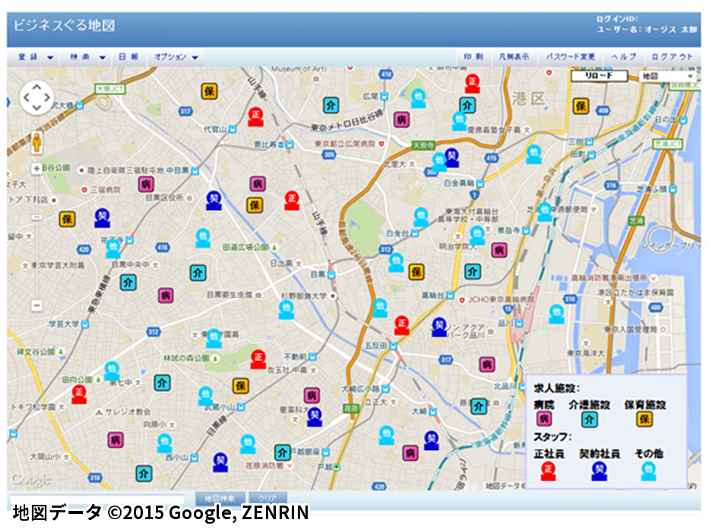This screenshot has width=709, height=532.
Task: Select red 正 marker right of 五反田
Action: click(402, 325)
